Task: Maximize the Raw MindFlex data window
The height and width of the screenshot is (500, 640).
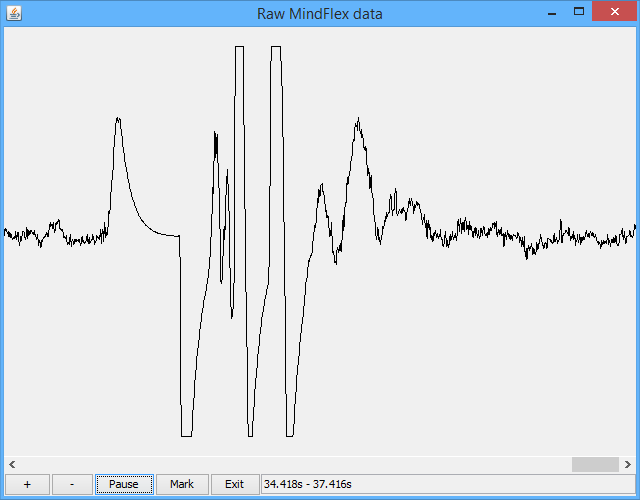Action: [x=579, y=12]
